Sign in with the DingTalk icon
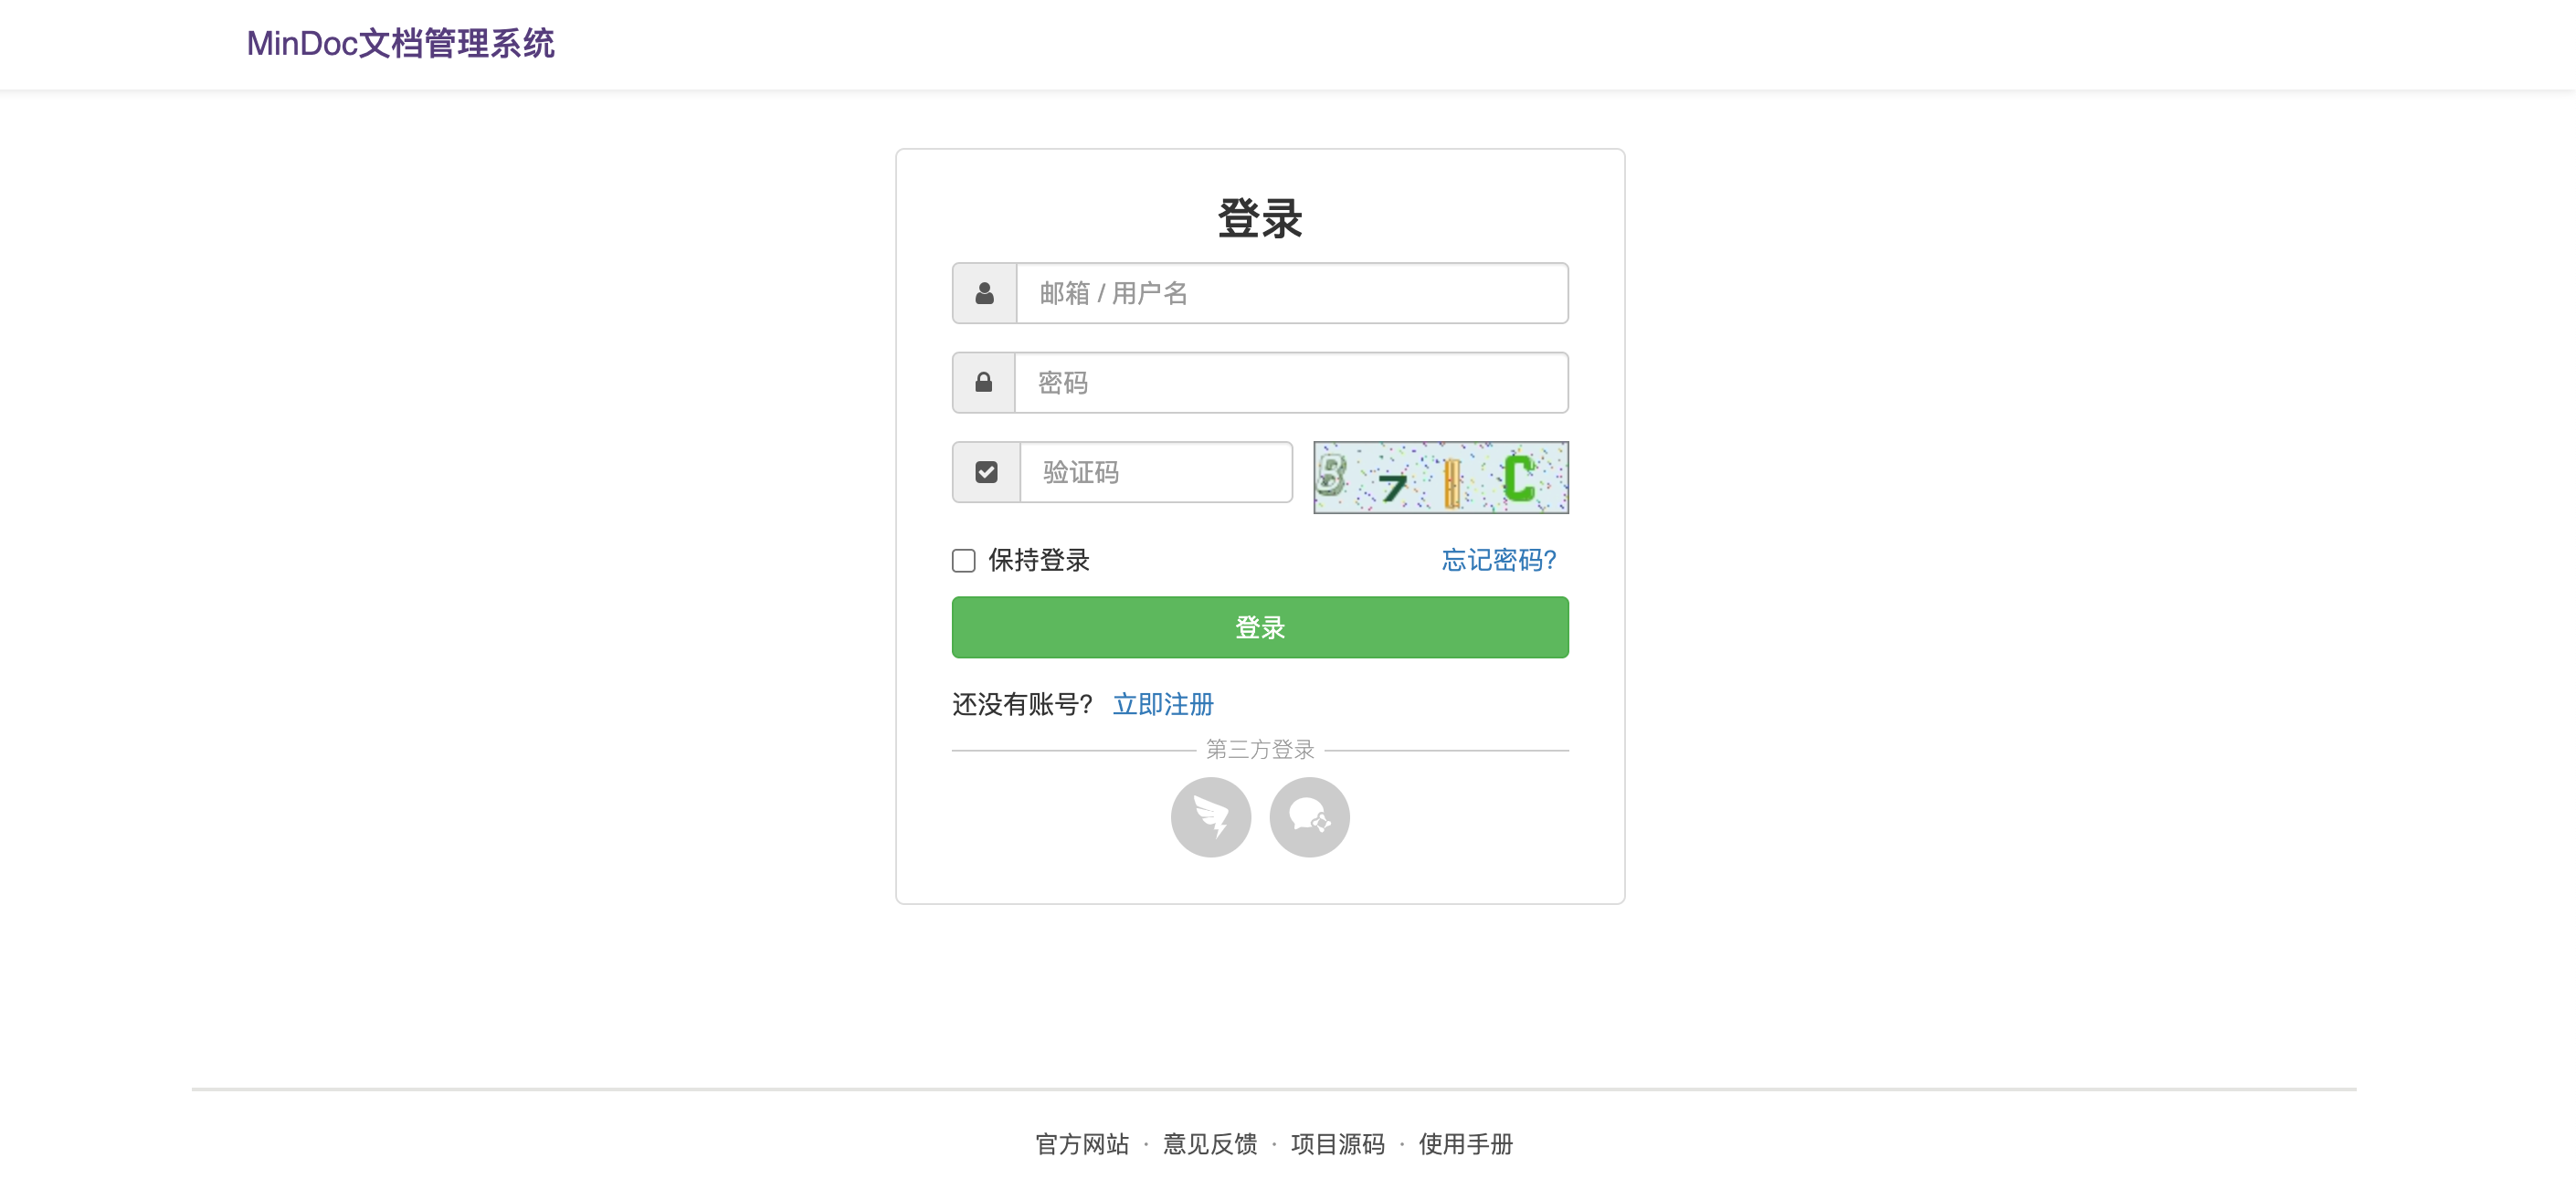The width and height of the screenshot is (2576, 1189). (x=1210, y=817)
